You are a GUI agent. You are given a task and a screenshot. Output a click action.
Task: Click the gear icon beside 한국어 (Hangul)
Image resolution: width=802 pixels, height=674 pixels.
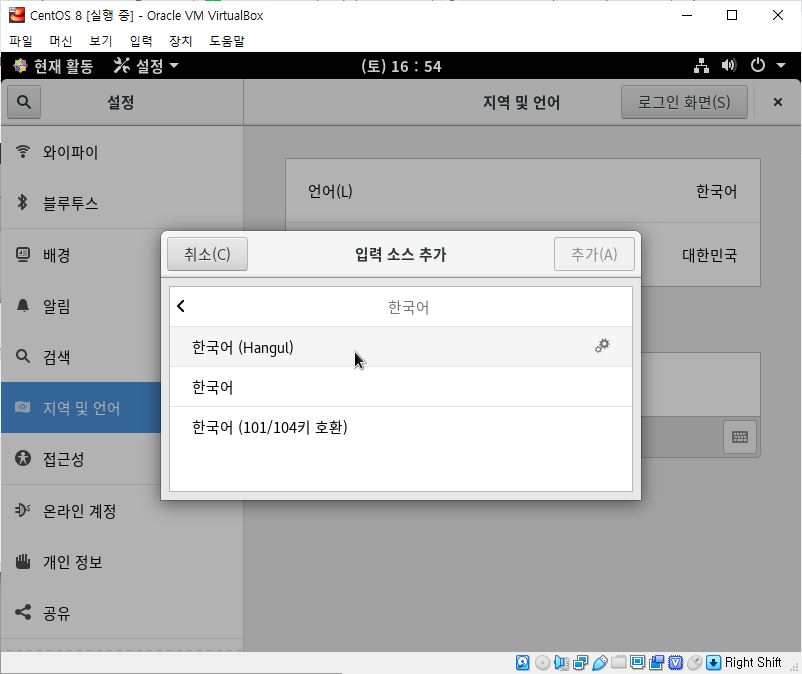[x=602, y=346]
